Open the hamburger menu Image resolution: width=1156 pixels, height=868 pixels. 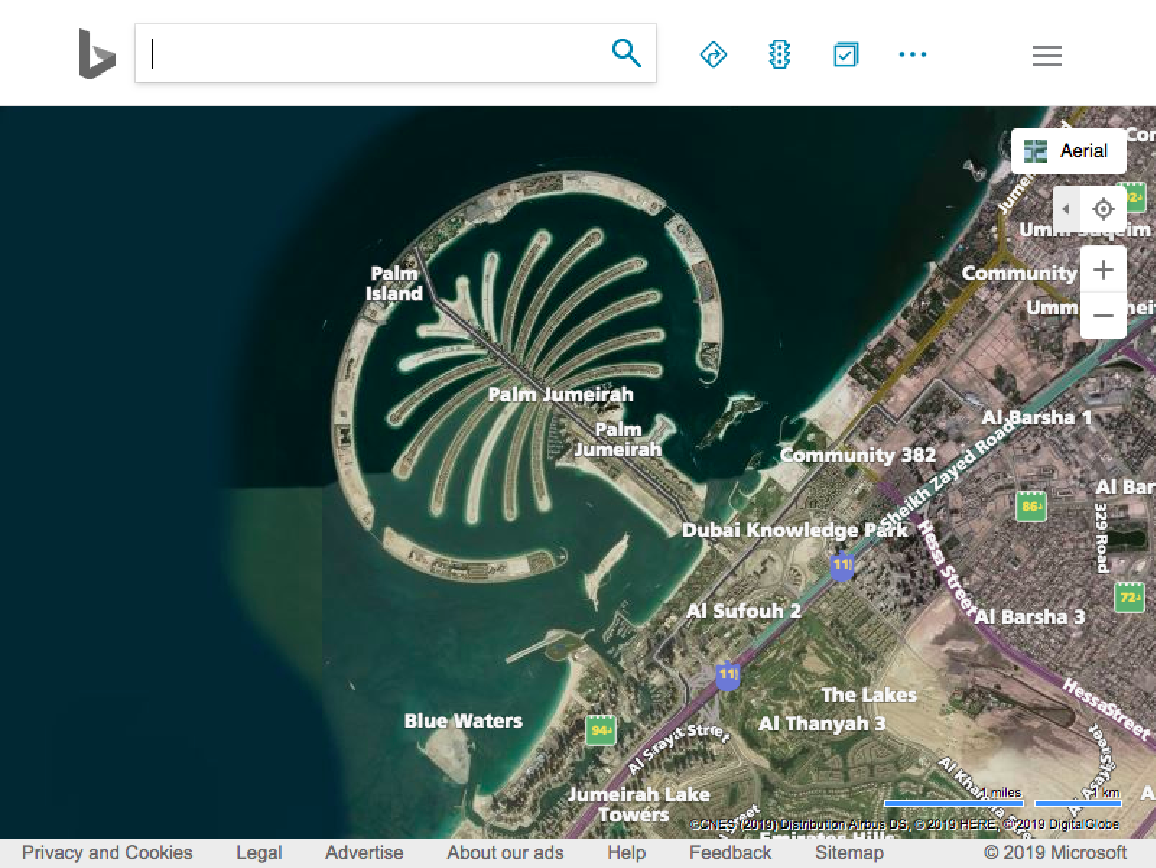(x=1047, y=56)
